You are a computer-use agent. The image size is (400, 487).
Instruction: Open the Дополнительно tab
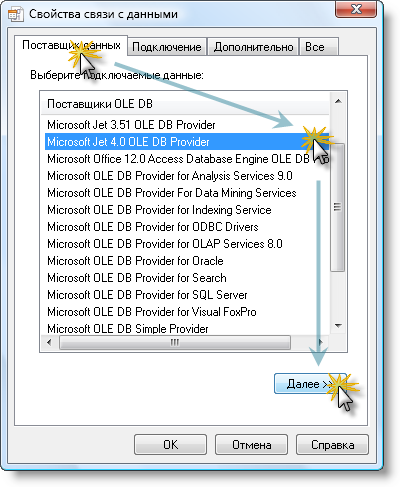tap(253, 47)
